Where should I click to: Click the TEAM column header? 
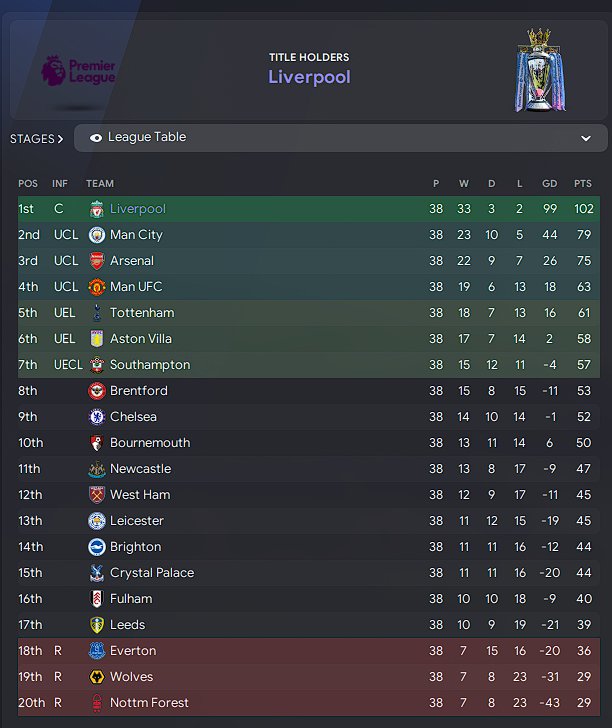[100, 184]
